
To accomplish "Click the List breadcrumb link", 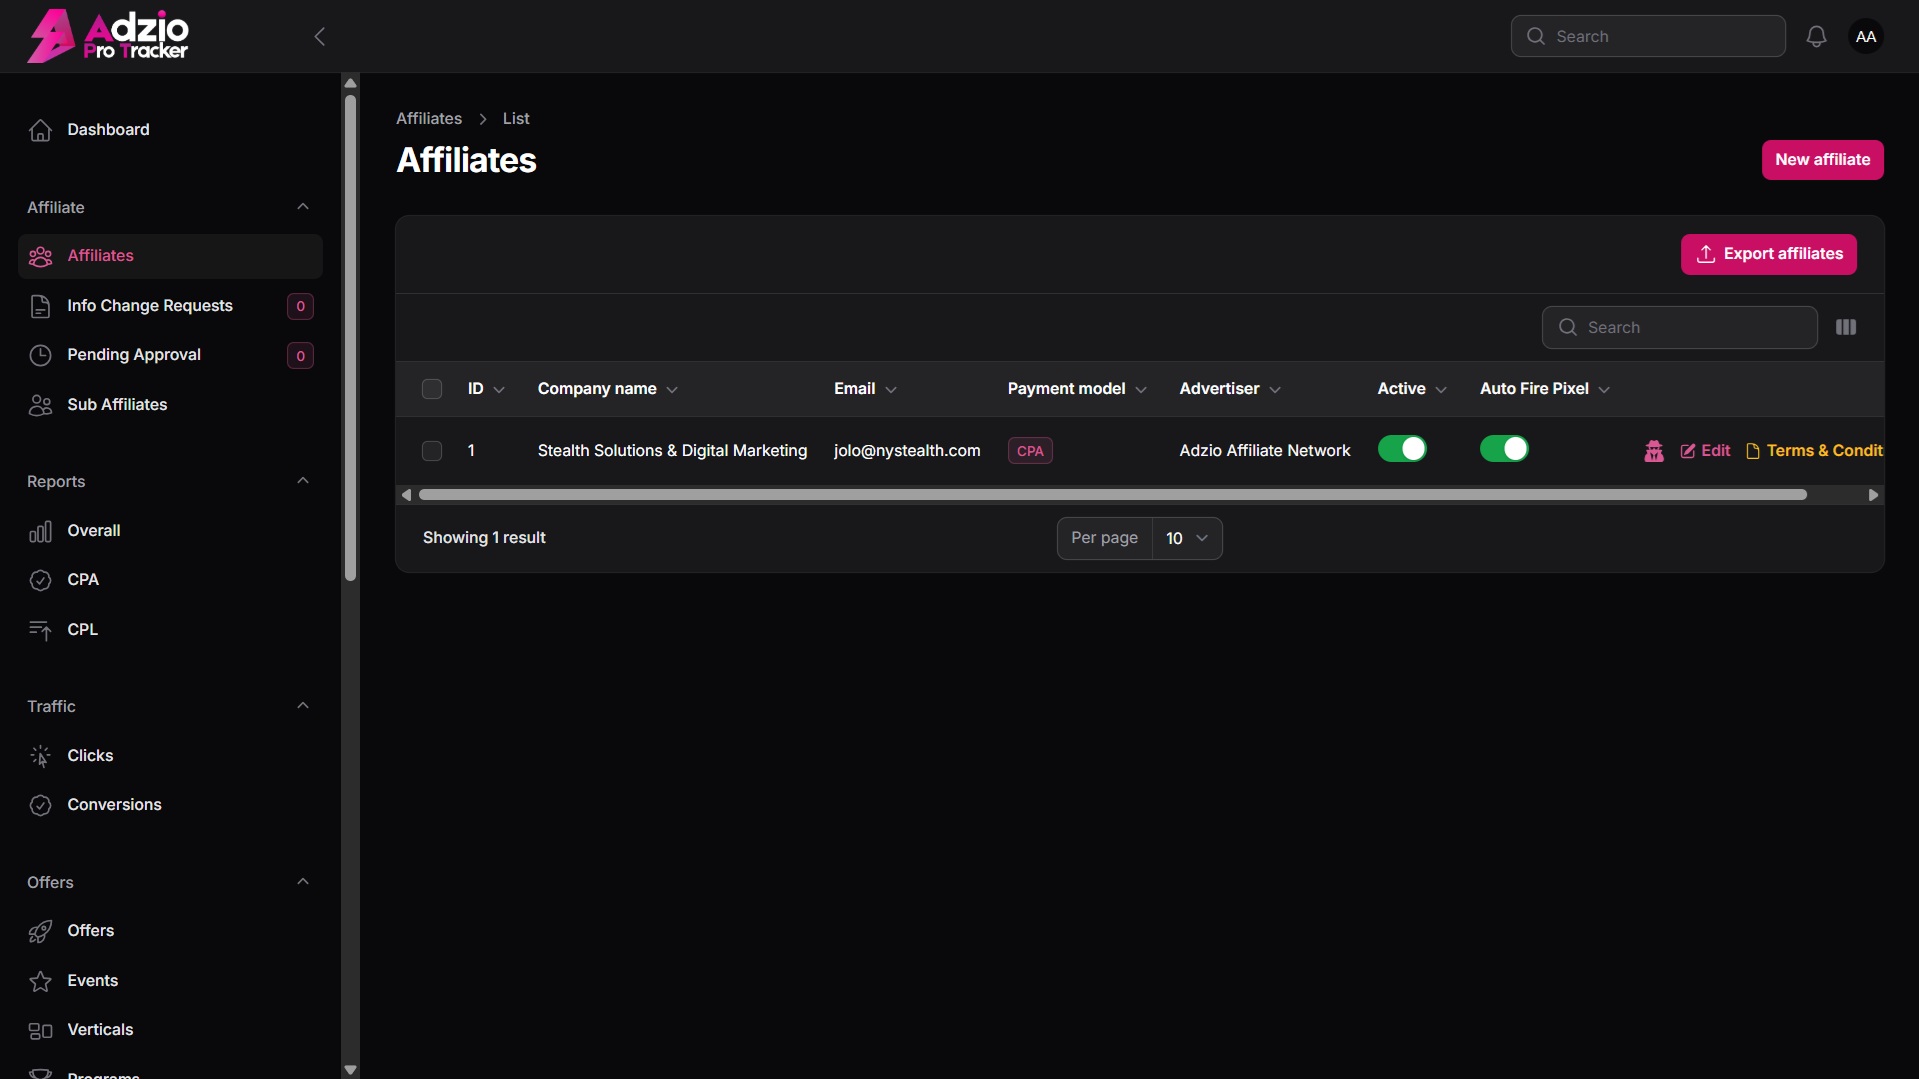I will 516,119.
